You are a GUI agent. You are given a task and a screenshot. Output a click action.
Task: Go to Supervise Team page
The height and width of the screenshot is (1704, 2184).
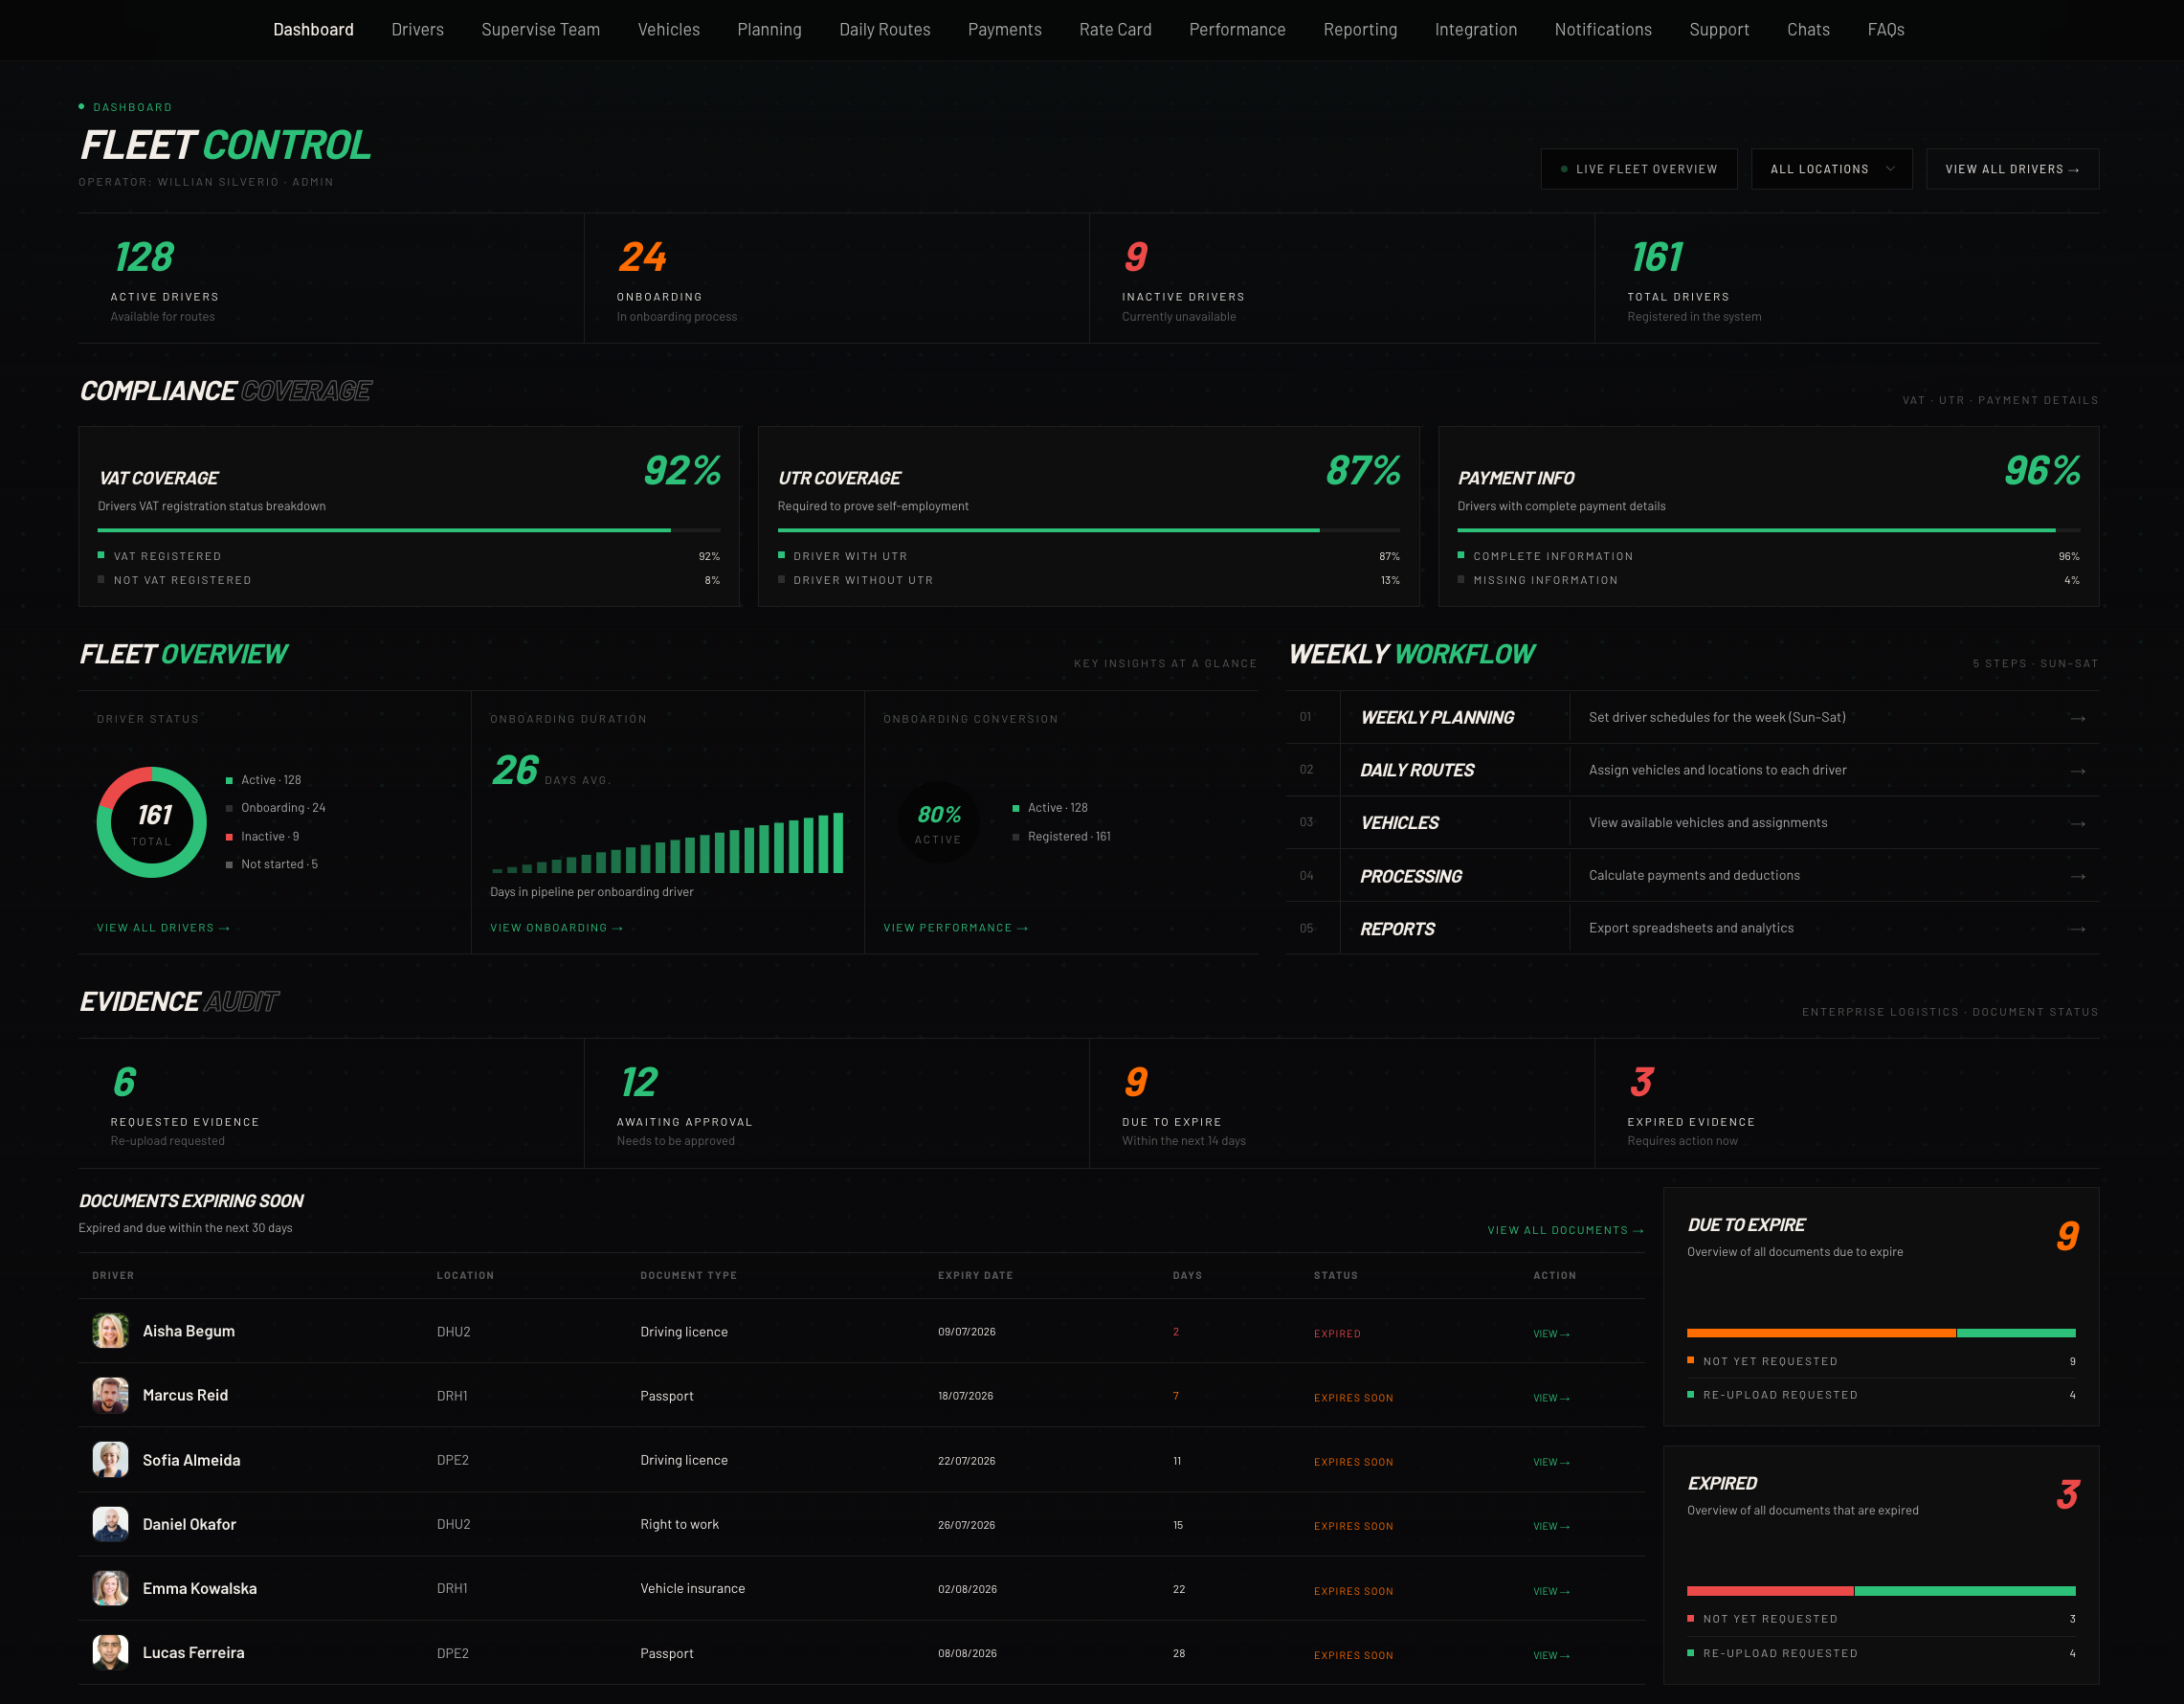(x=540, y=30)
